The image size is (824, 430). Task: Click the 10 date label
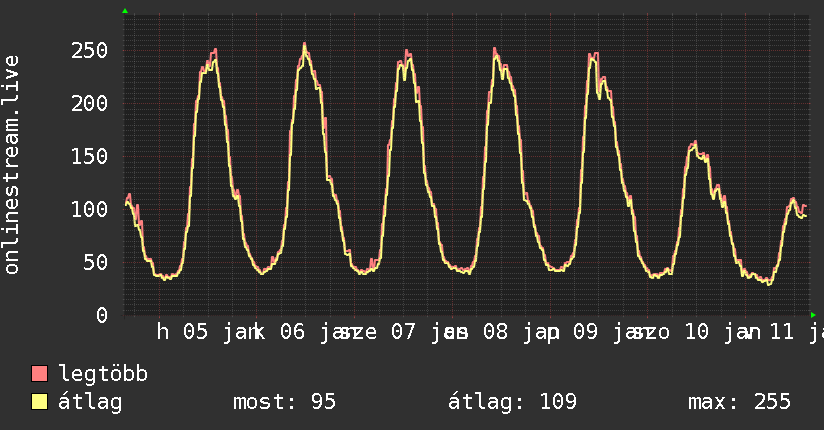(697, 332)
